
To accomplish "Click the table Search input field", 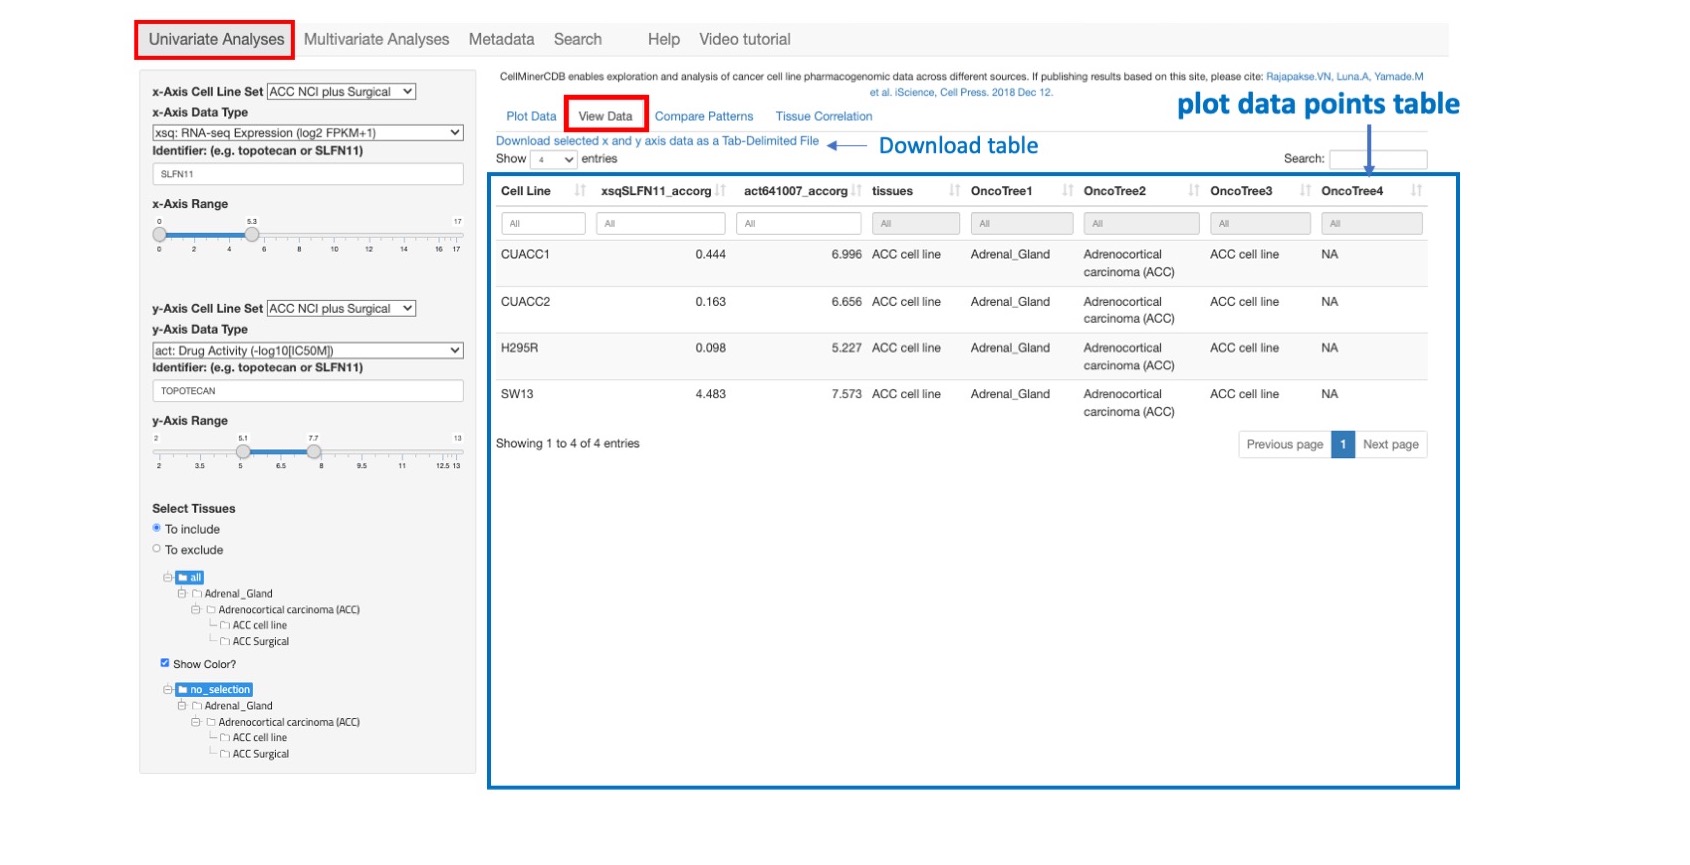I will coord(1377,160).
